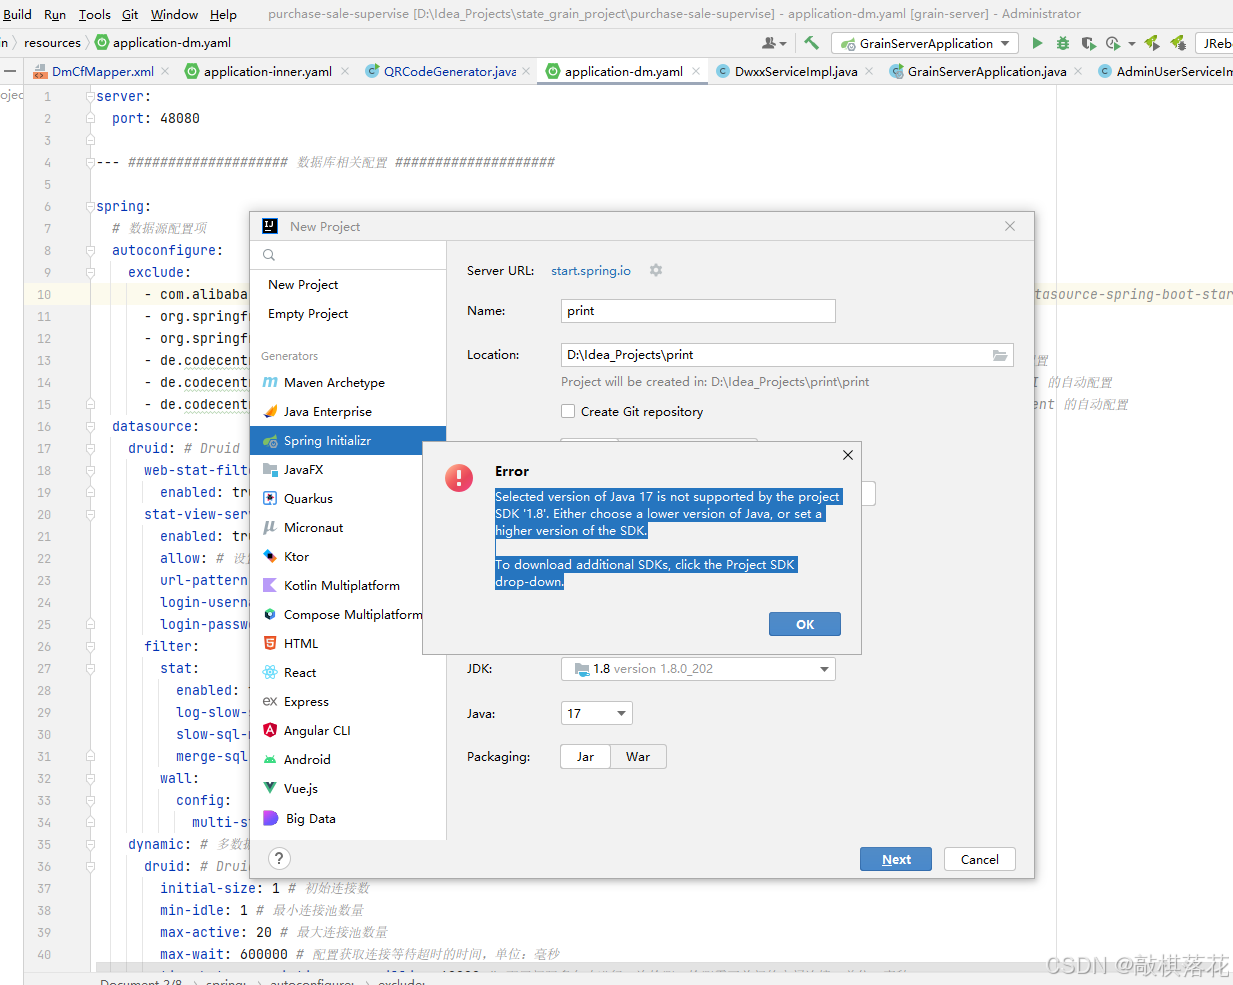Enable the Create Git repository checkbox
The width and height of the screenshot is (1233, 985).
568,411
